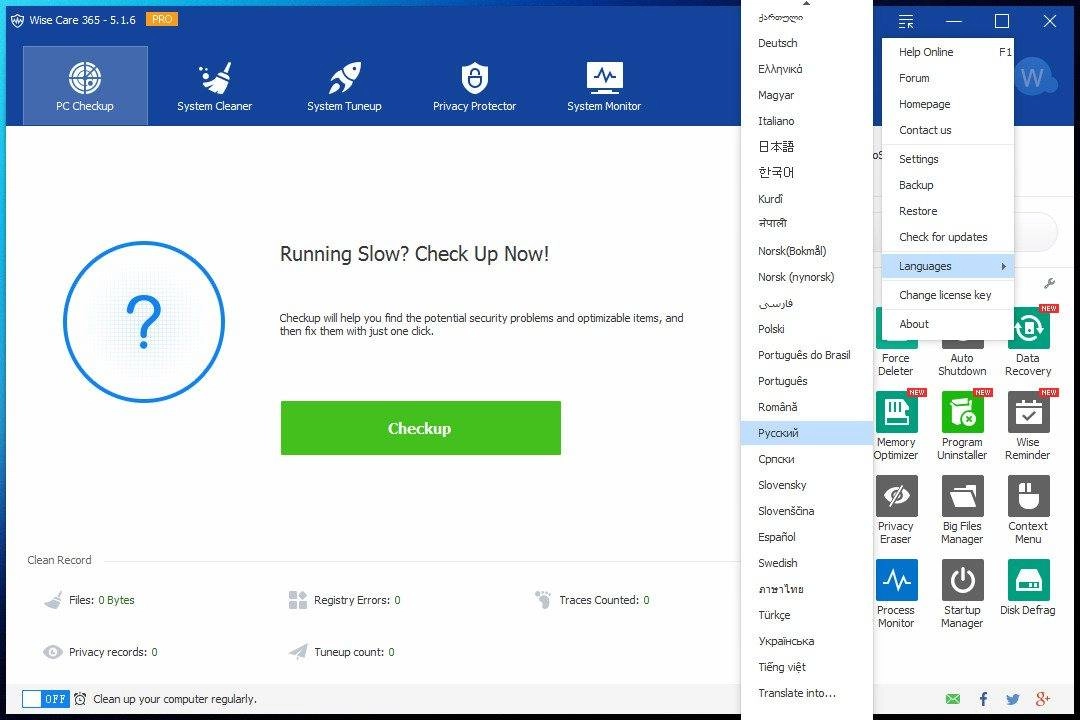Choose Magyar language
The width and height of the screenshot is (1080, 720).
coord(807,95)
